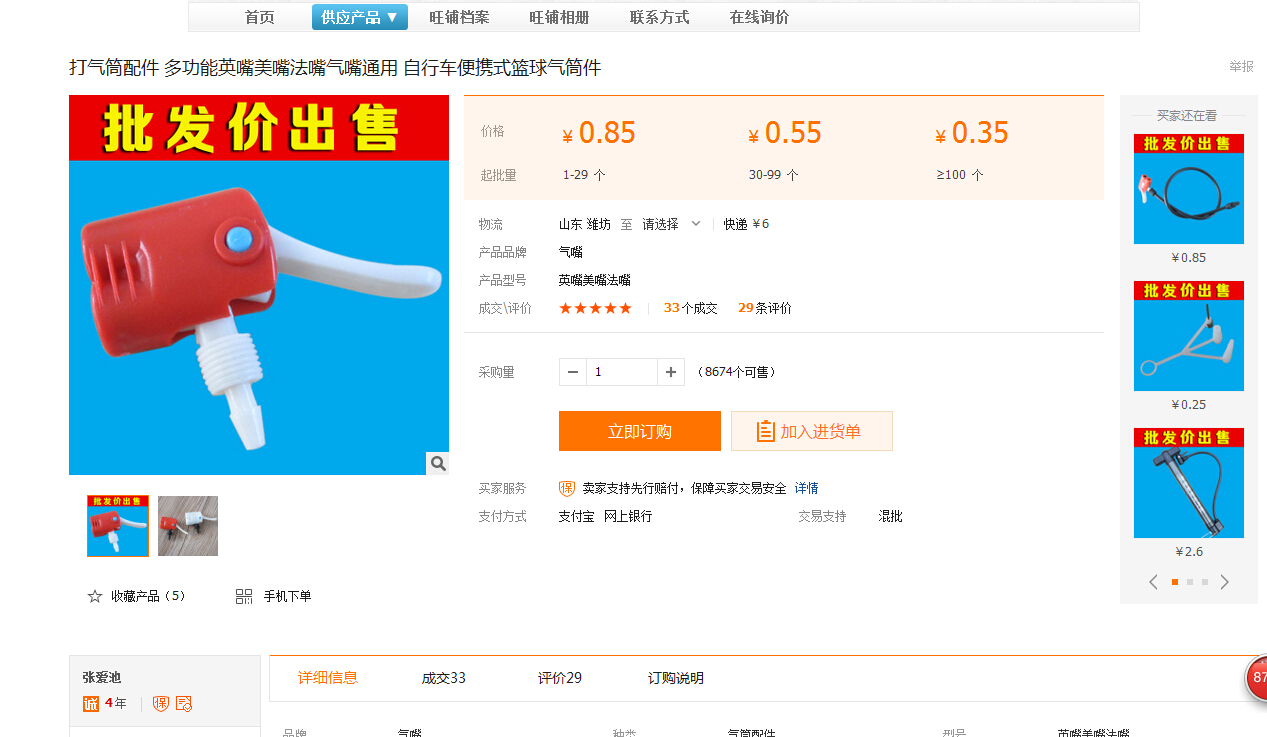This screenshot has height=737, width=1267.
Task: Switch to the 成交33 tab
Action: [443, 678]
